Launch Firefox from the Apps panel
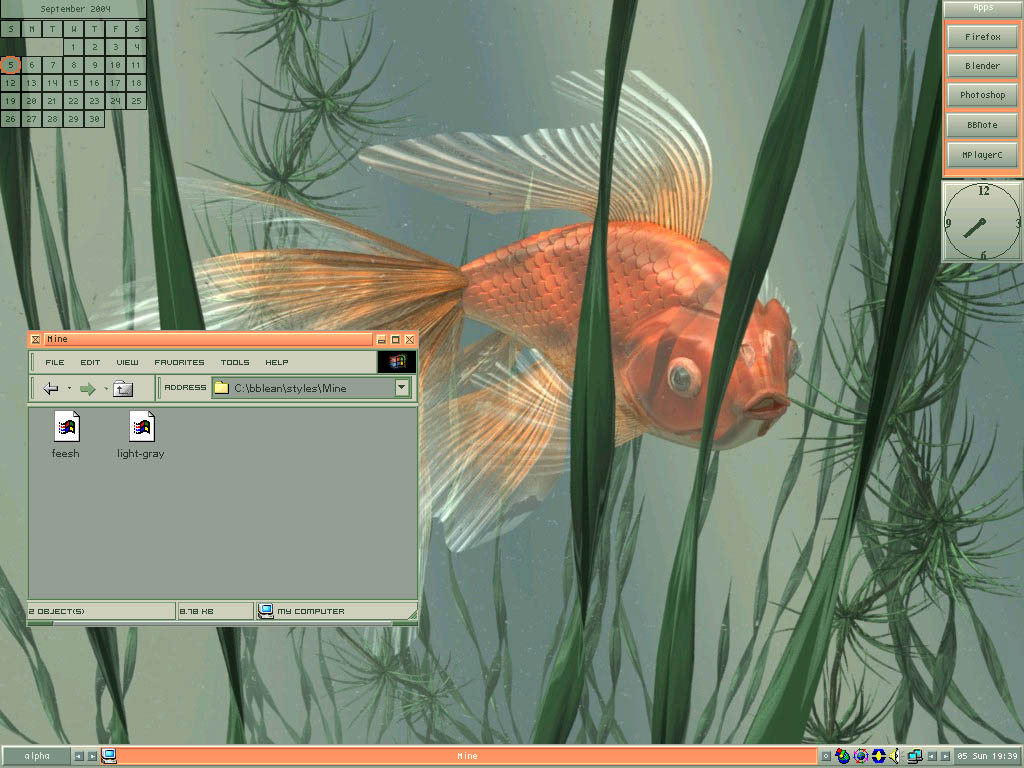 982,37
